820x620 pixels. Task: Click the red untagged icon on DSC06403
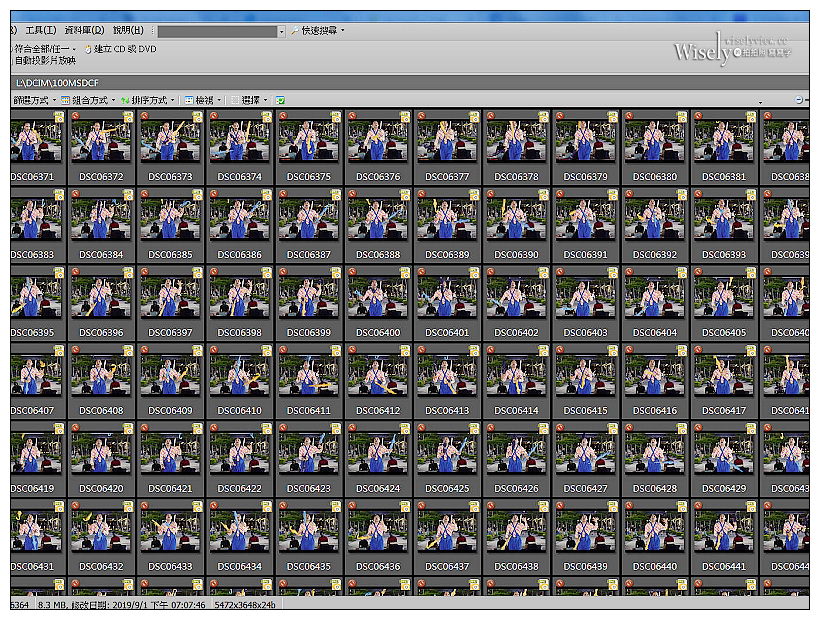point(560,271)
